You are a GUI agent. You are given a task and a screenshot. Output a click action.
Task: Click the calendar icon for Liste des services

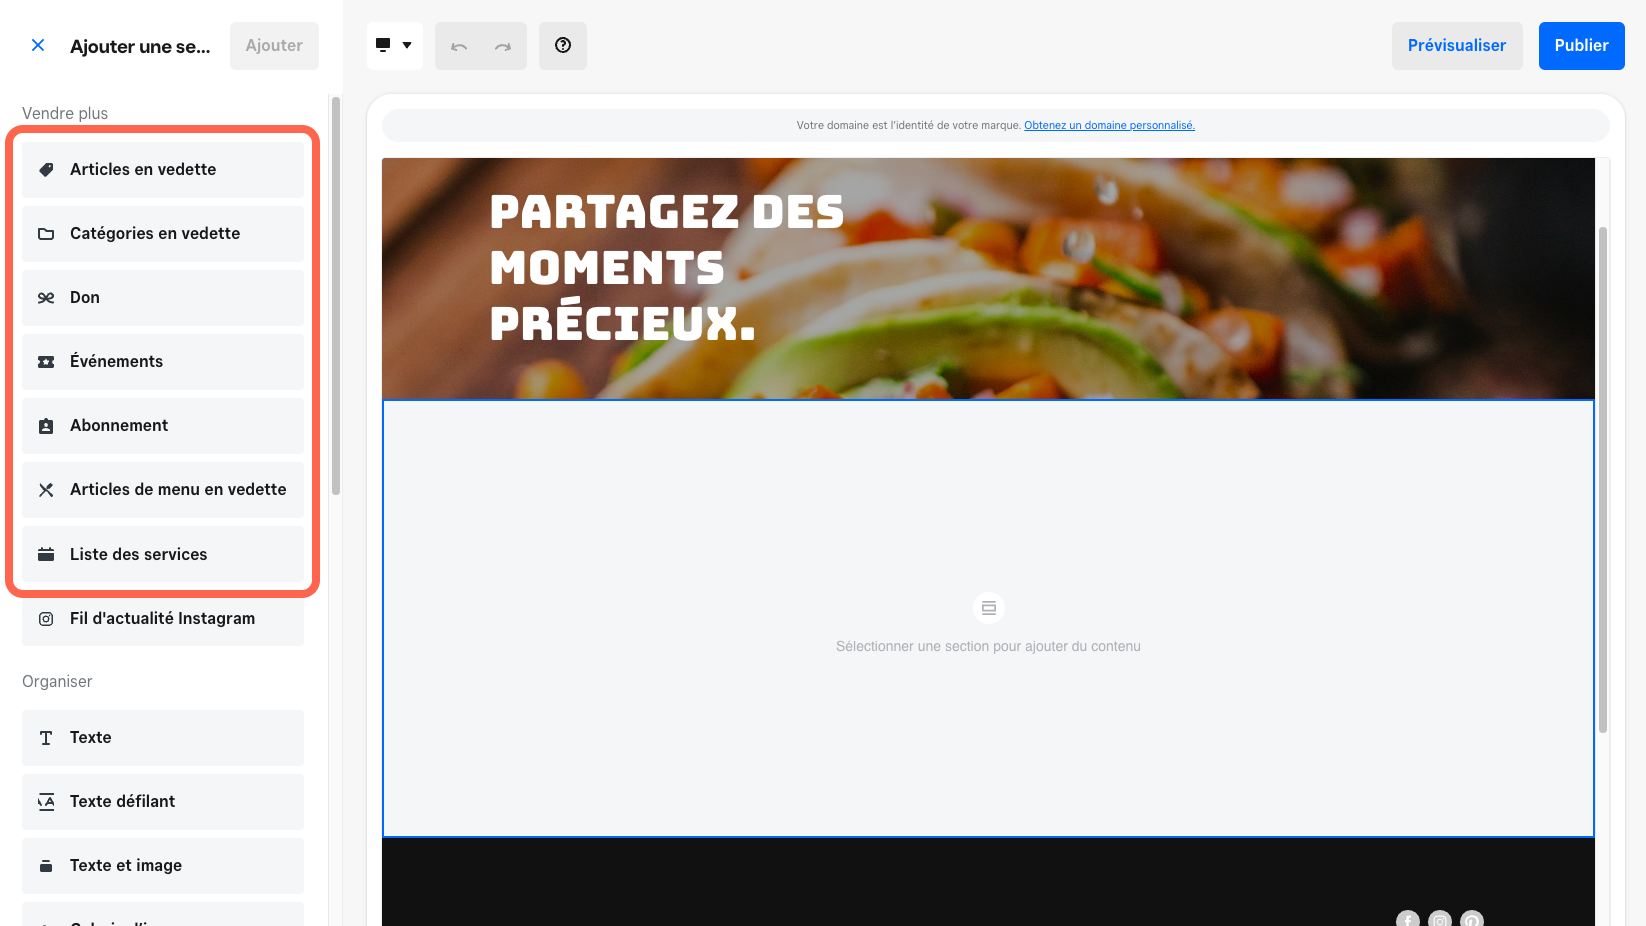pos(46,554)
